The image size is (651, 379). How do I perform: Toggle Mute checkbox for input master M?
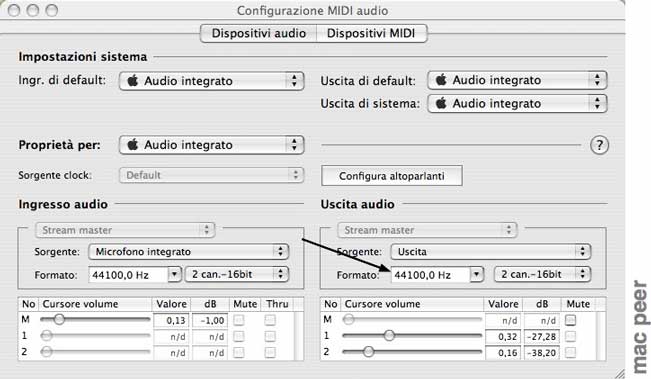(239, 320)
